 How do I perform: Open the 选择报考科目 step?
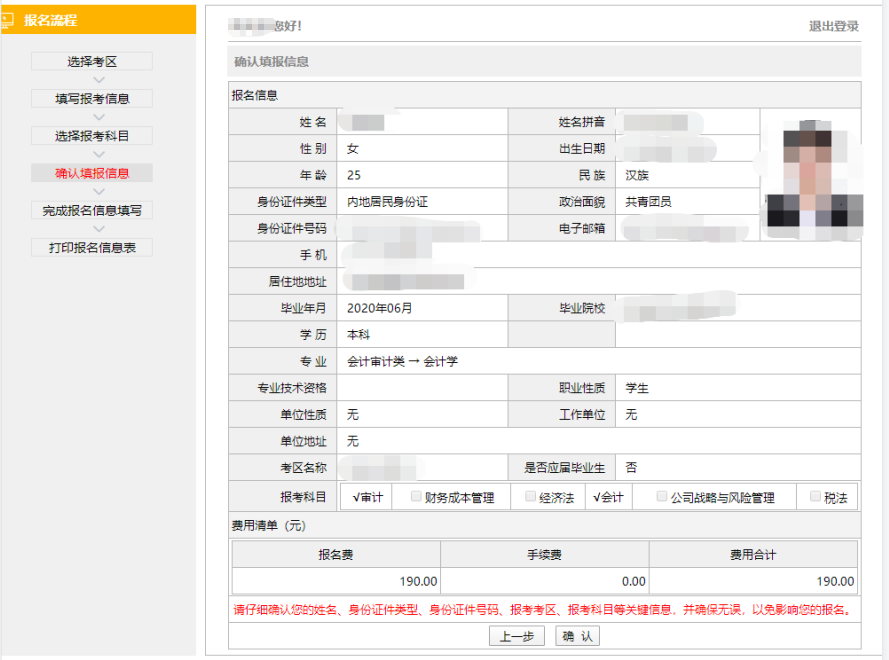[x=90, y=135]
